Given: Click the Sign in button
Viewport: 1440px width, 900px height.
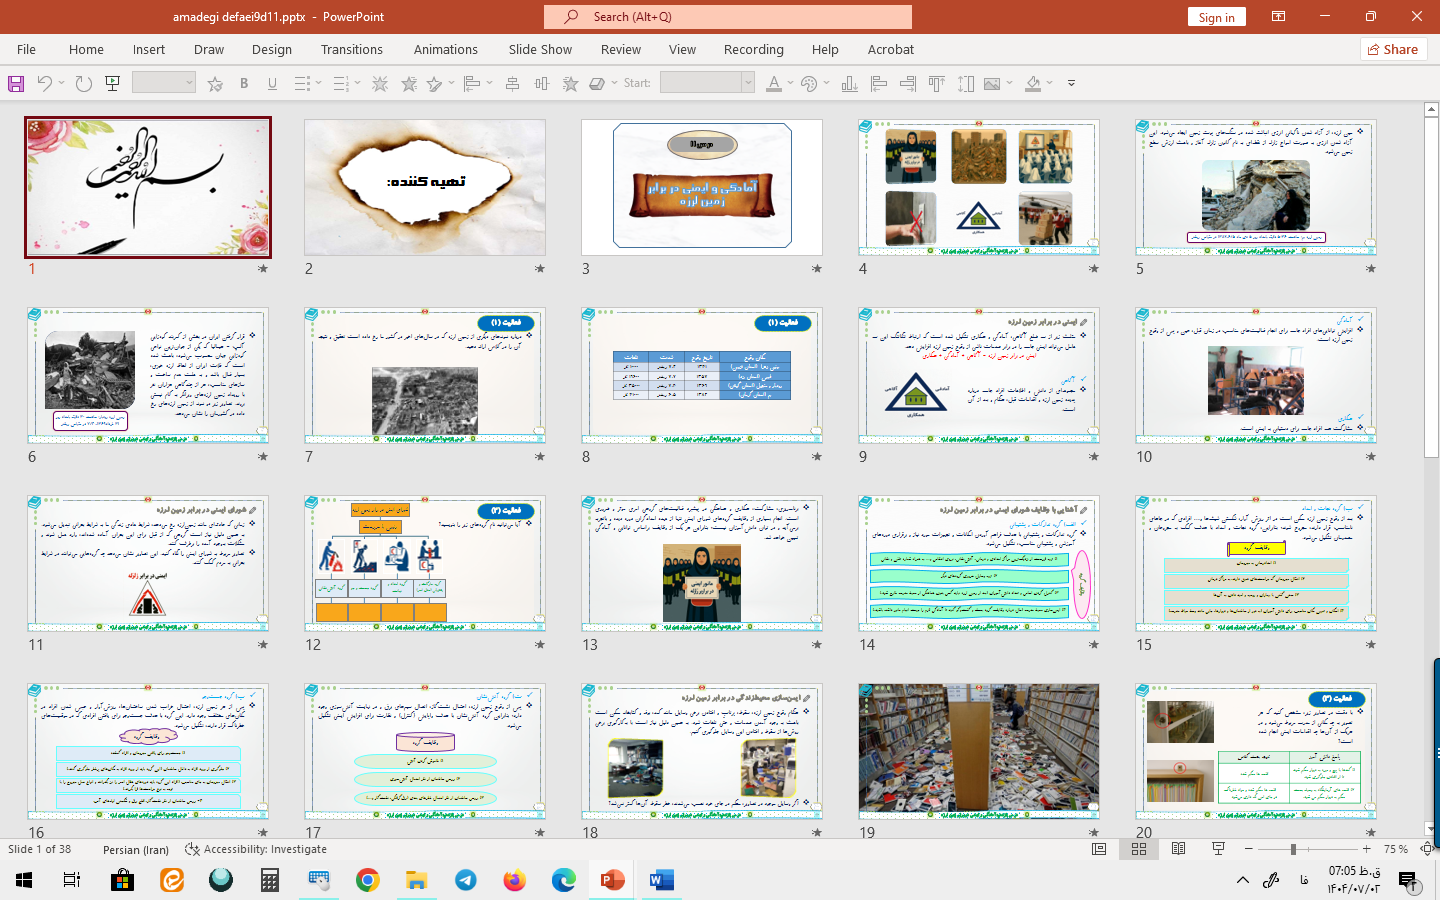Looking at the screenshot, I should (1216, 17).
